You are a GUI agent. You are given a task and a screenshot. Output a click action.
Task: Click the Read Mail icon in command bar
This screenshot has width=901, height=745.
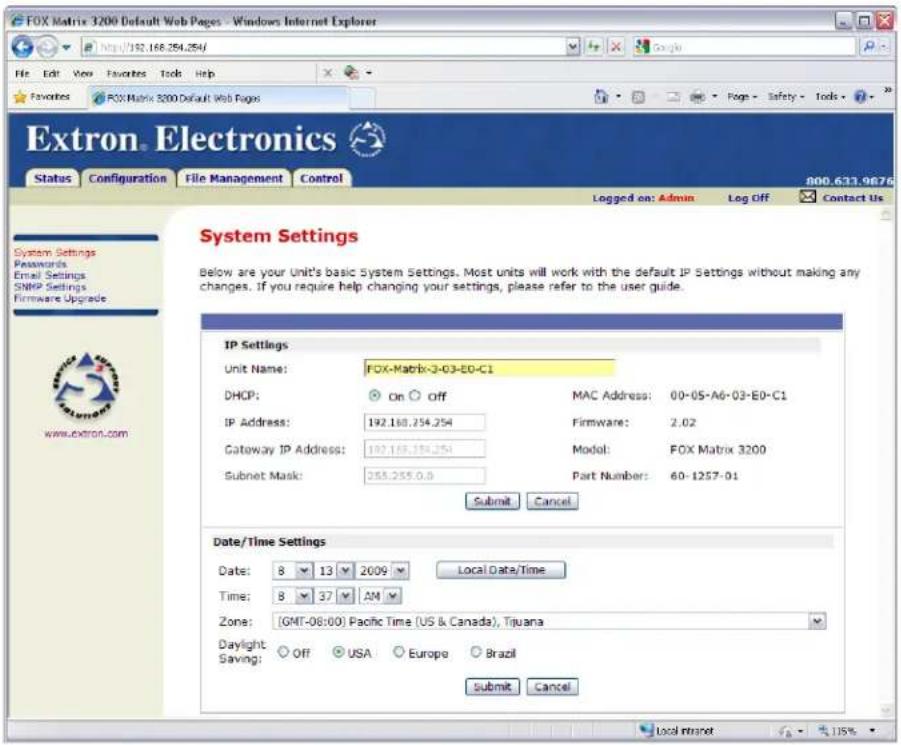[673, 97]
